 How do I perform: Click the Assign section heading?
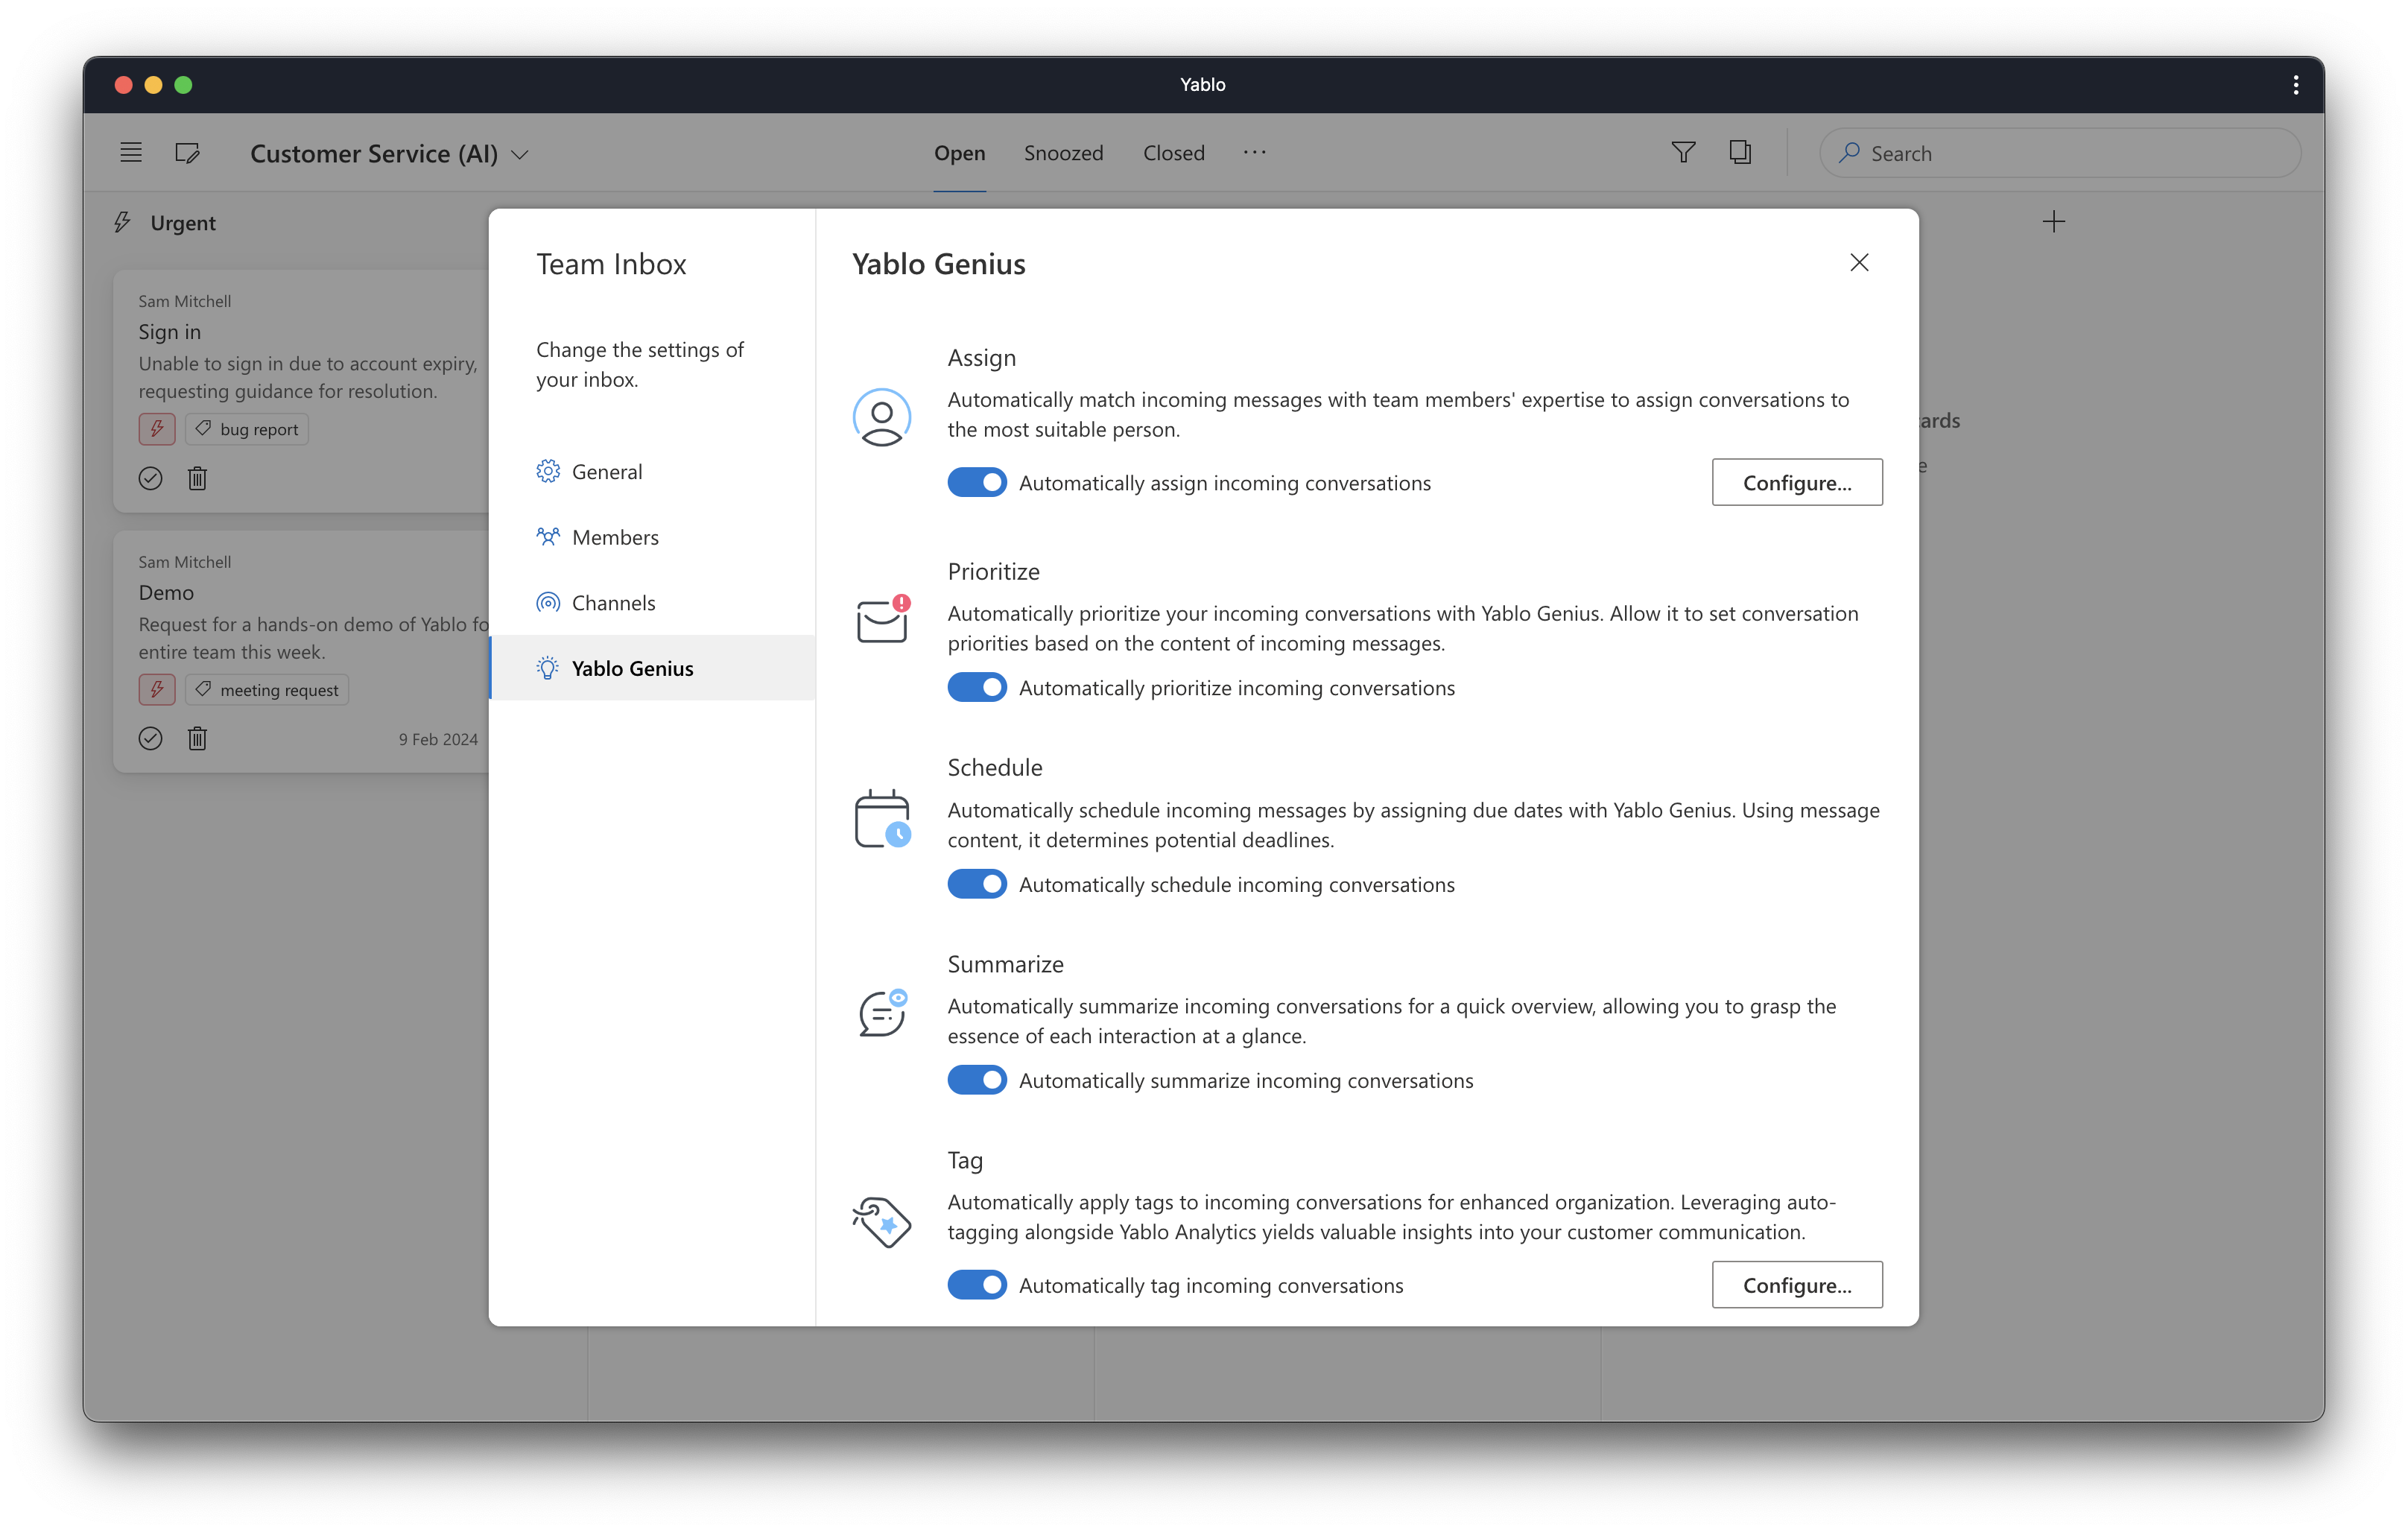pos(982,357)
